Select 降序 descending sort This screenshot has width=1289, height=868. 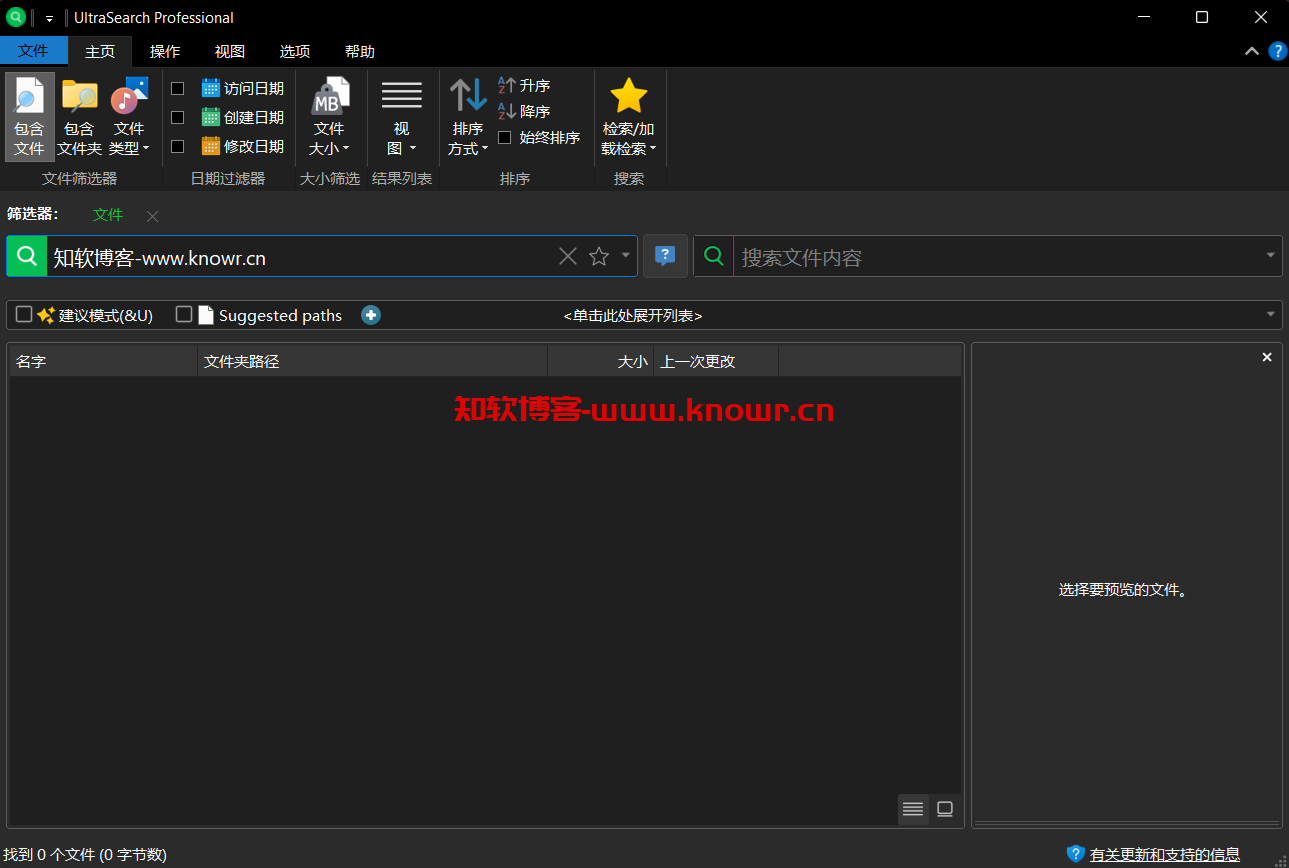pos(524,111)
